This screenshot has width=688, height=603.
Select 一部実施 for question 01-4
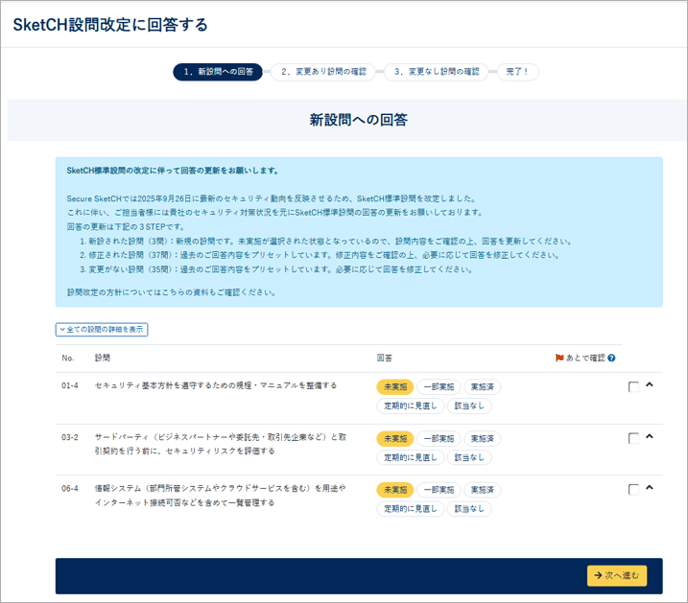pyautogui.click(x=439, y=387)
